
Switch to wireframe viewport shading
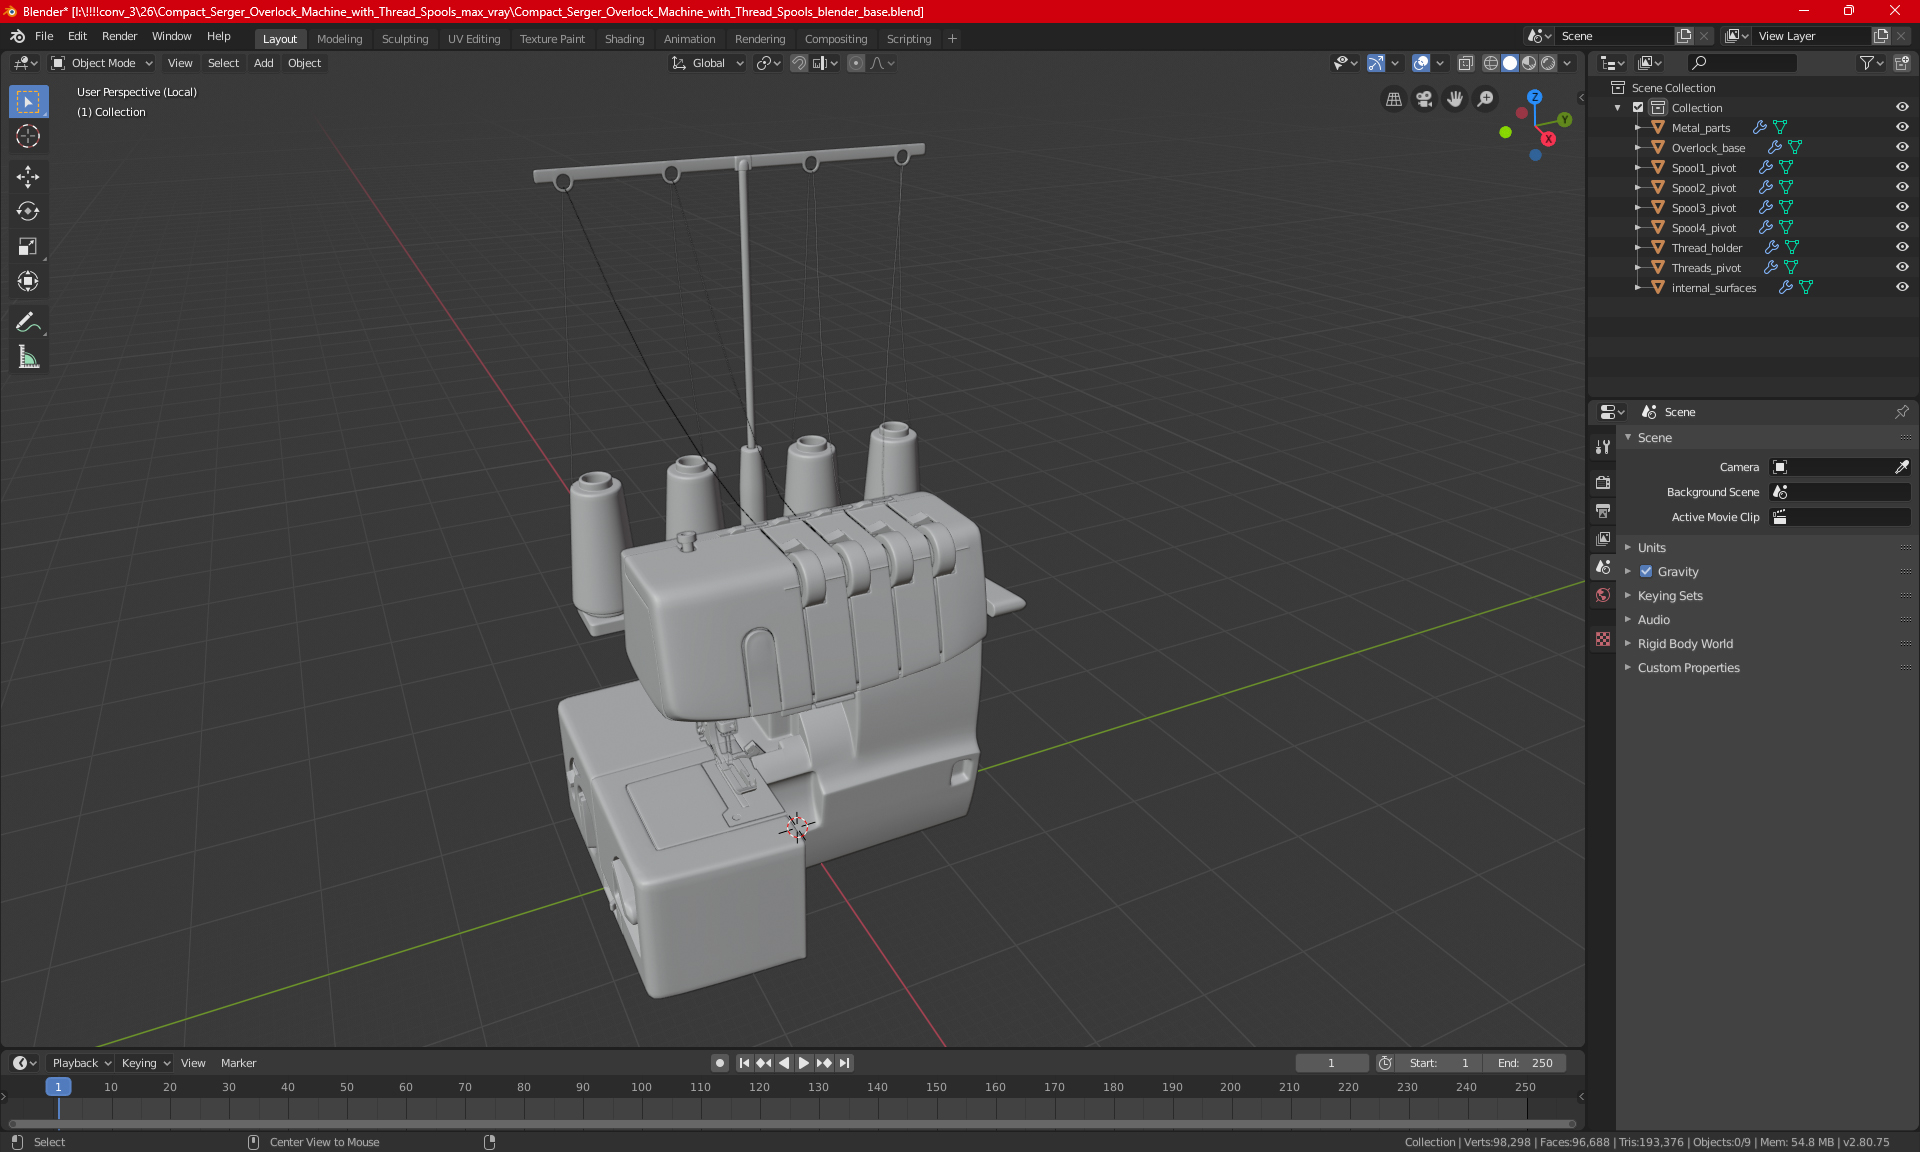tap(1490, 63)
